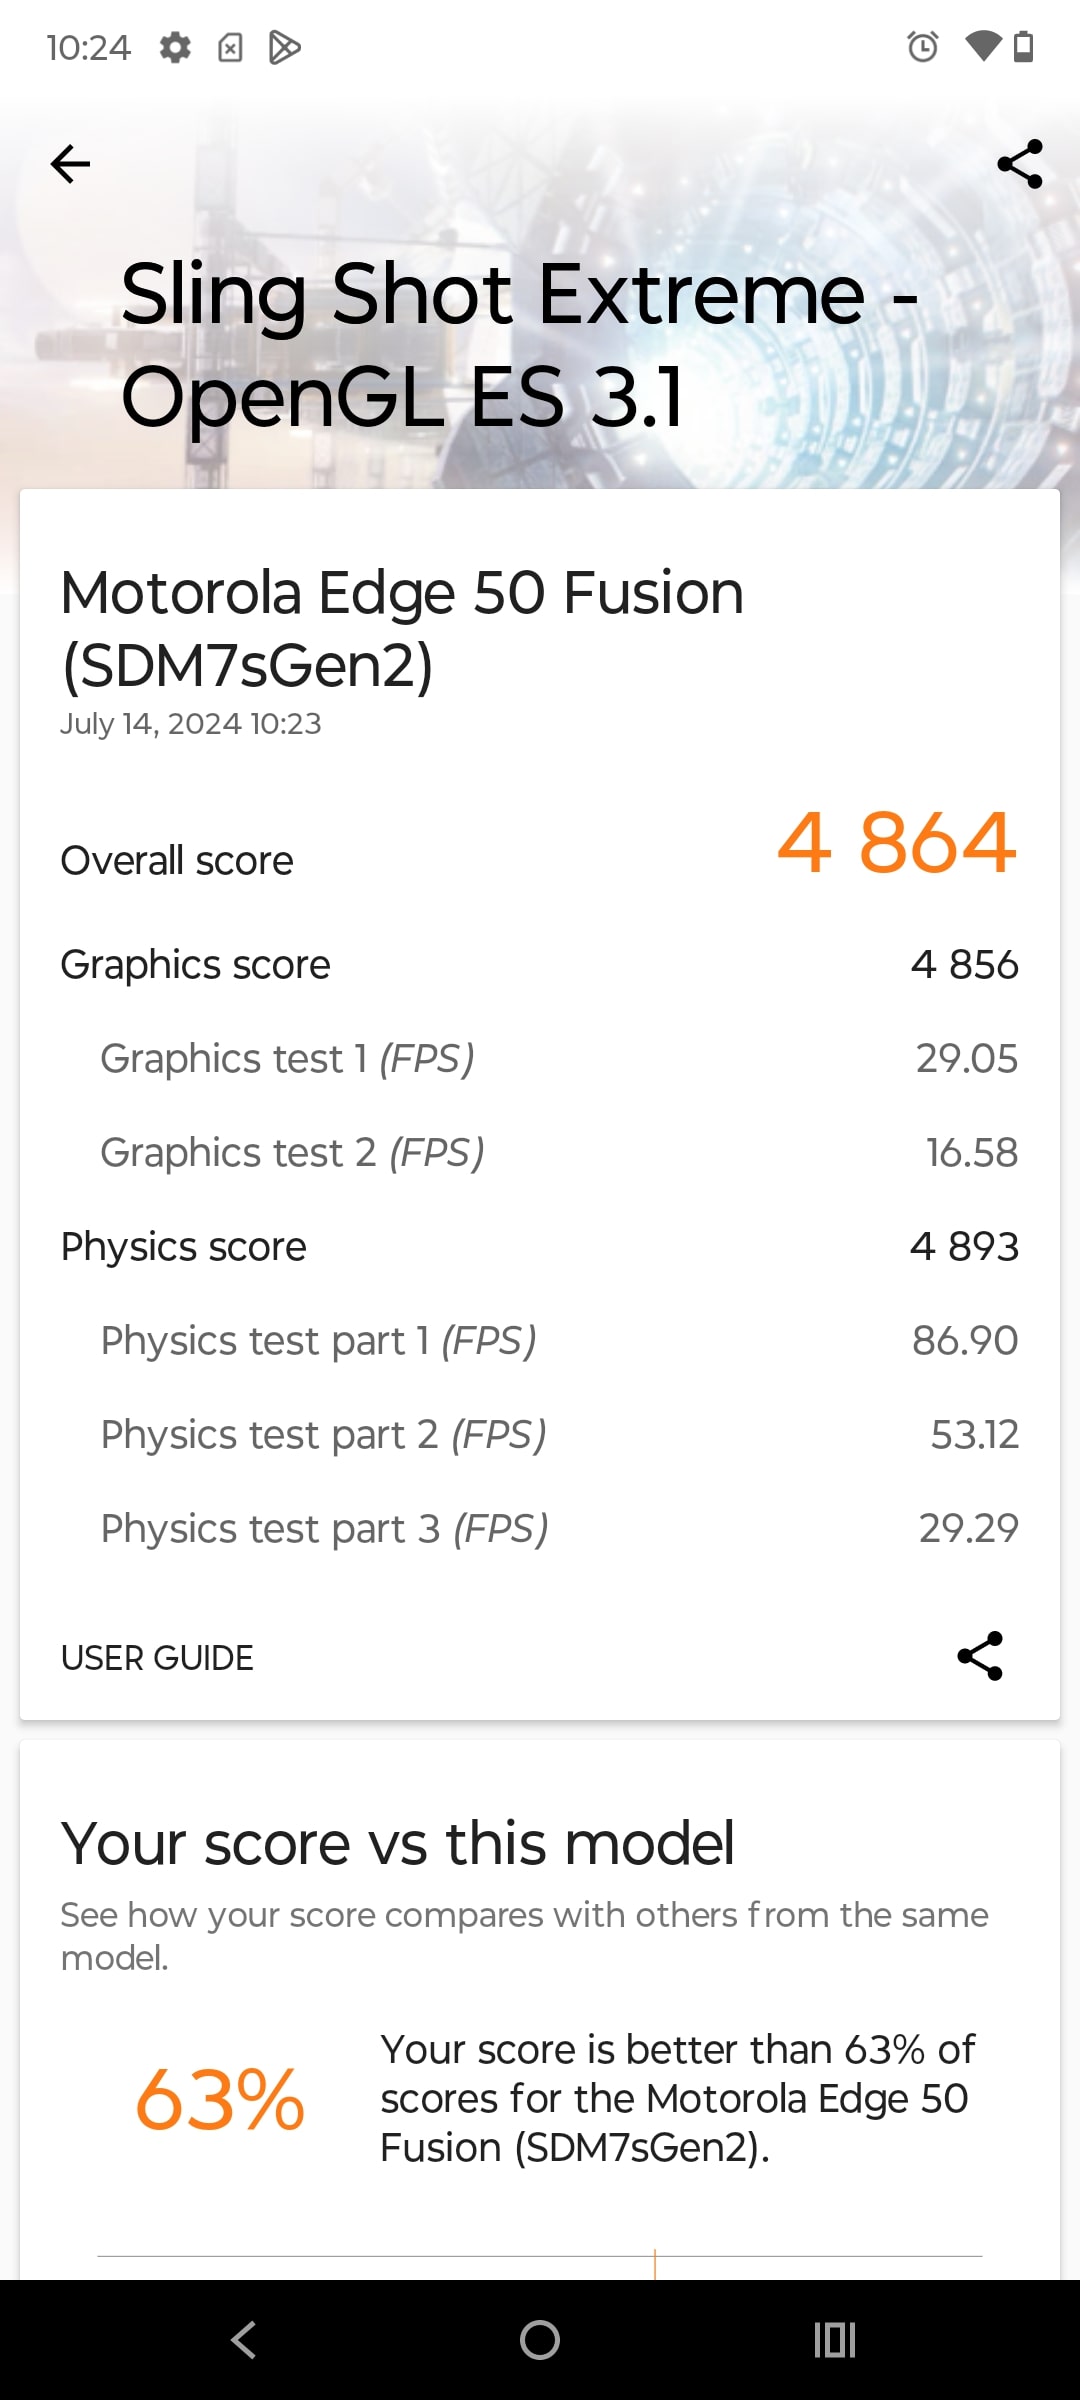1080x2400 pixels.
Task: Tap the Motorola Edge 50 Fusion device title
Action: pyautogui.click(x=402, y=629)
